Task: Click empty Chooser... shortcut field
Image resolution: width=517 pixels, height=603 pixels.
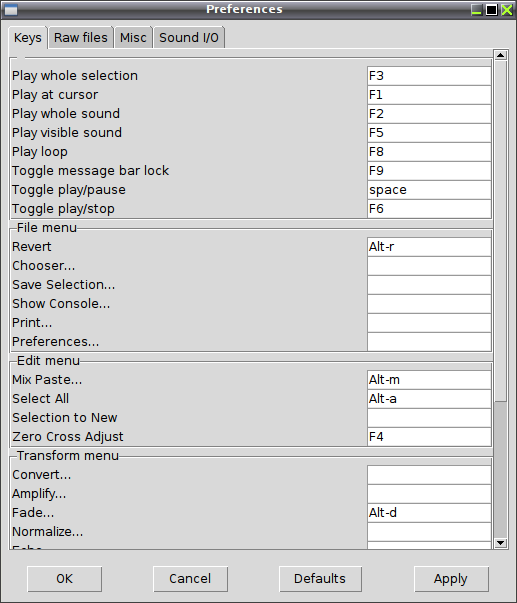Action: 429,266
